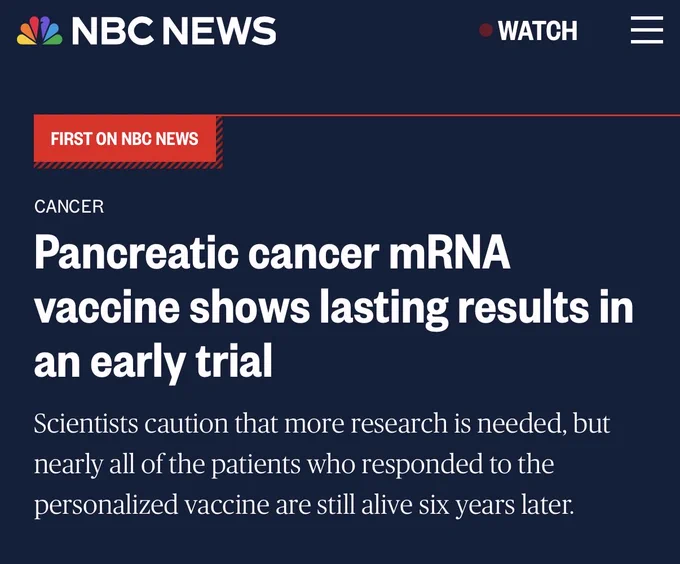Tap the NBC NEWS wordmark
Viewport: 680px width, 564px height.
click(173, 30)
